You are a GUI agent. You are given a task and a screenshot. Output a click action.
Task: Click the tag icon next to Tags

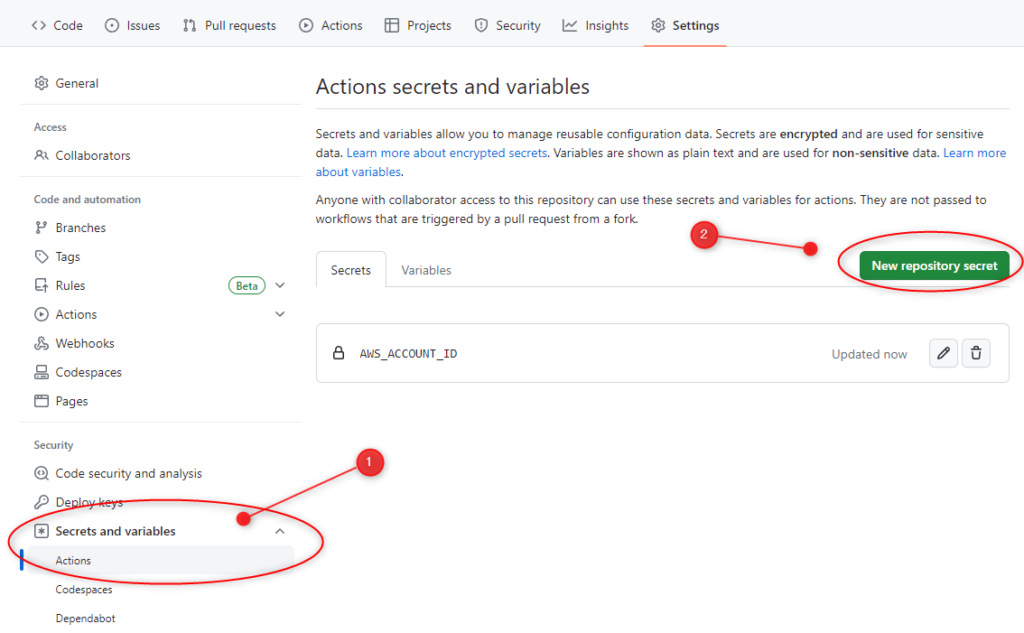coord(41,256)
